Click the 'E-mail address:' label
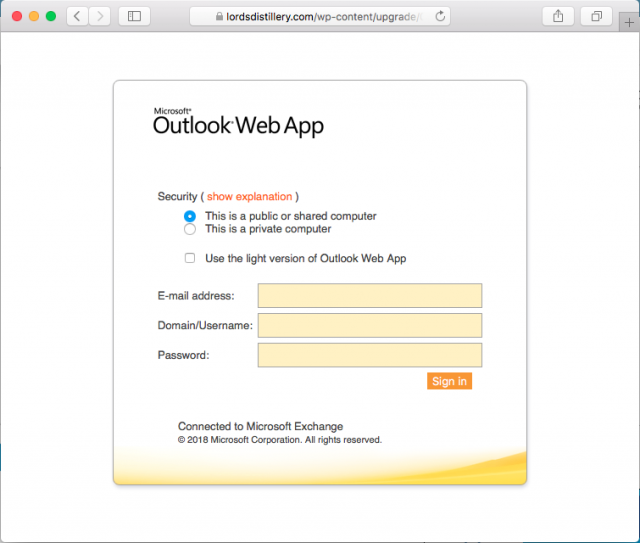The height and width of the screenshot is (543, 640). click(196, 296)
